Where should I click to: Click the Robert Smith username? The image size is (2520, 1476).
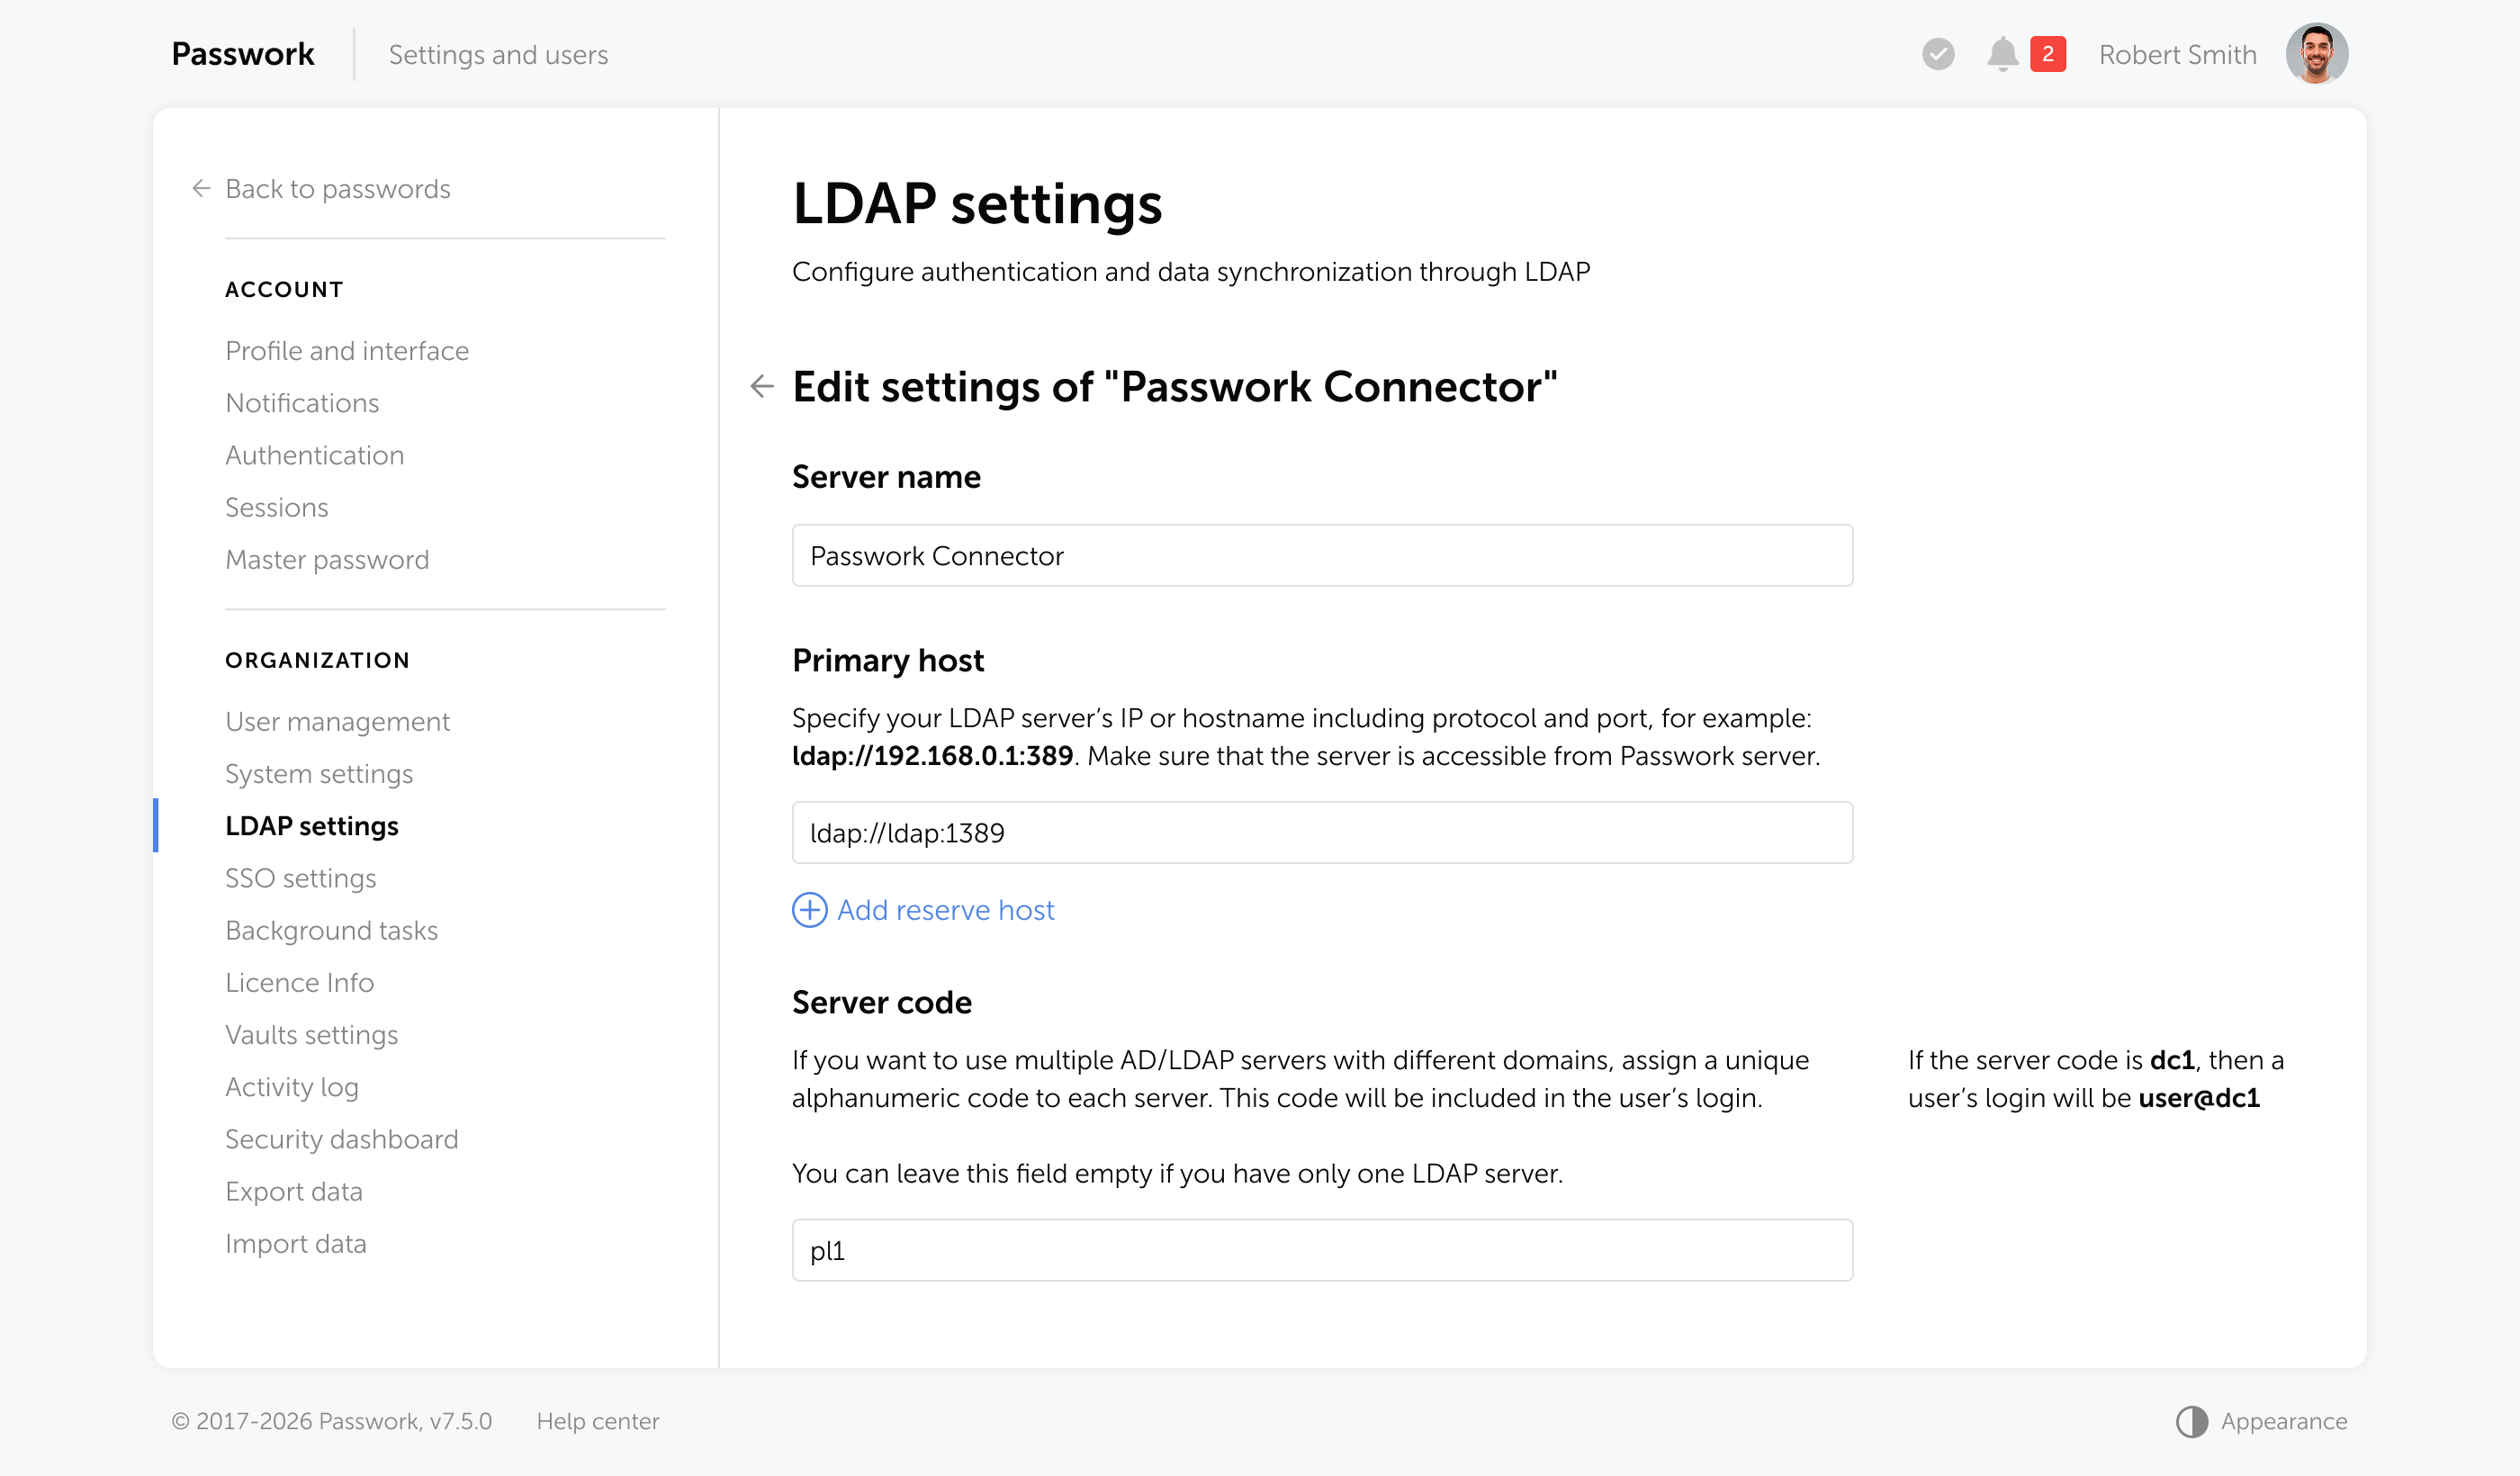click(2177, 54)
